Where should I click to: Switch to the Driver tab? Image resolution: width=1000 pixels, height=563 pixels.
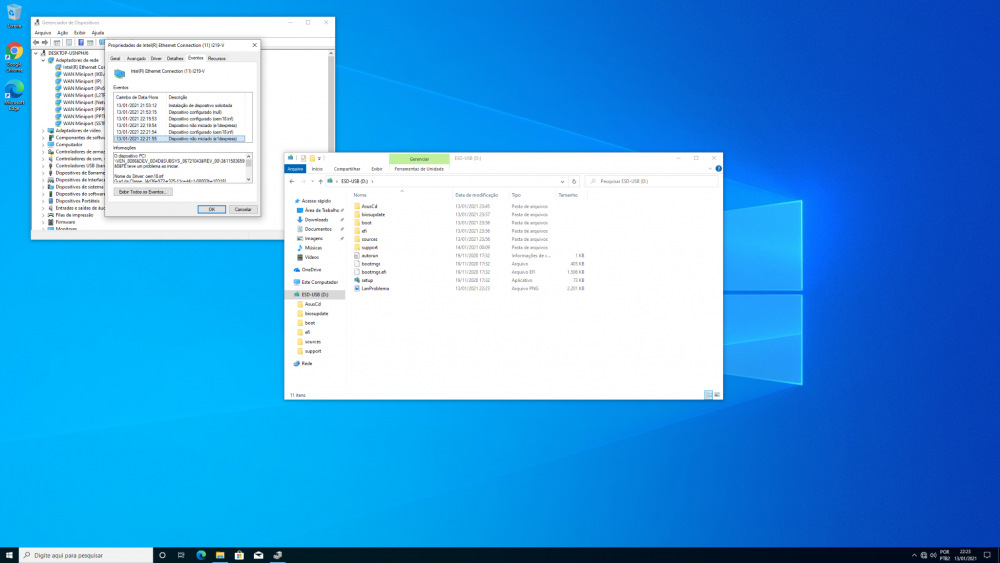[156, 58]
